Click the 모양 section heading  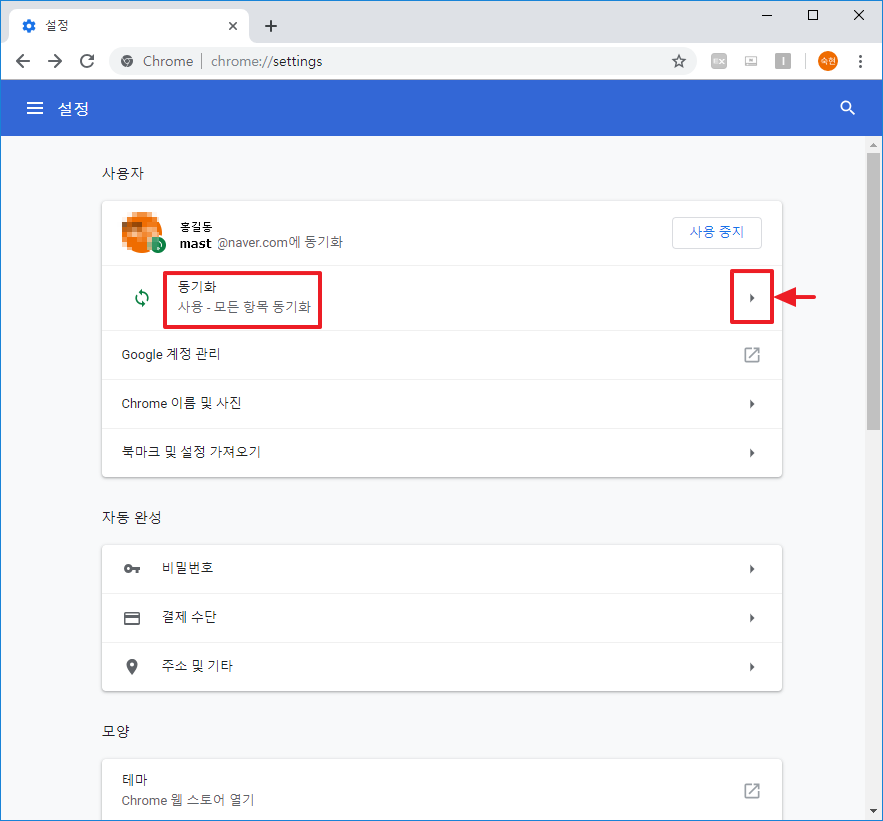coord(115,731)
